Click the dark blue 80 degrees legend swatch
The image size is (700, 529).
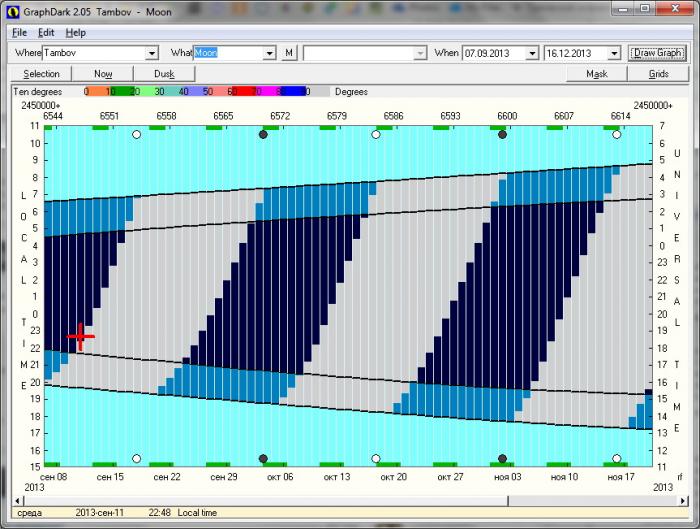click(x=292, y=92)
